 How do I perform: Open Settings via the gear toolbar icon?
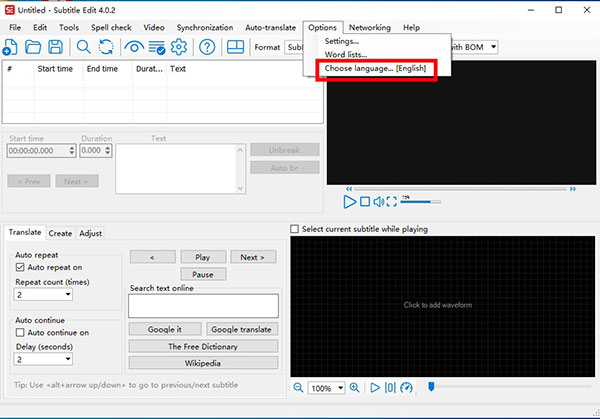click(x=179, y=47)
